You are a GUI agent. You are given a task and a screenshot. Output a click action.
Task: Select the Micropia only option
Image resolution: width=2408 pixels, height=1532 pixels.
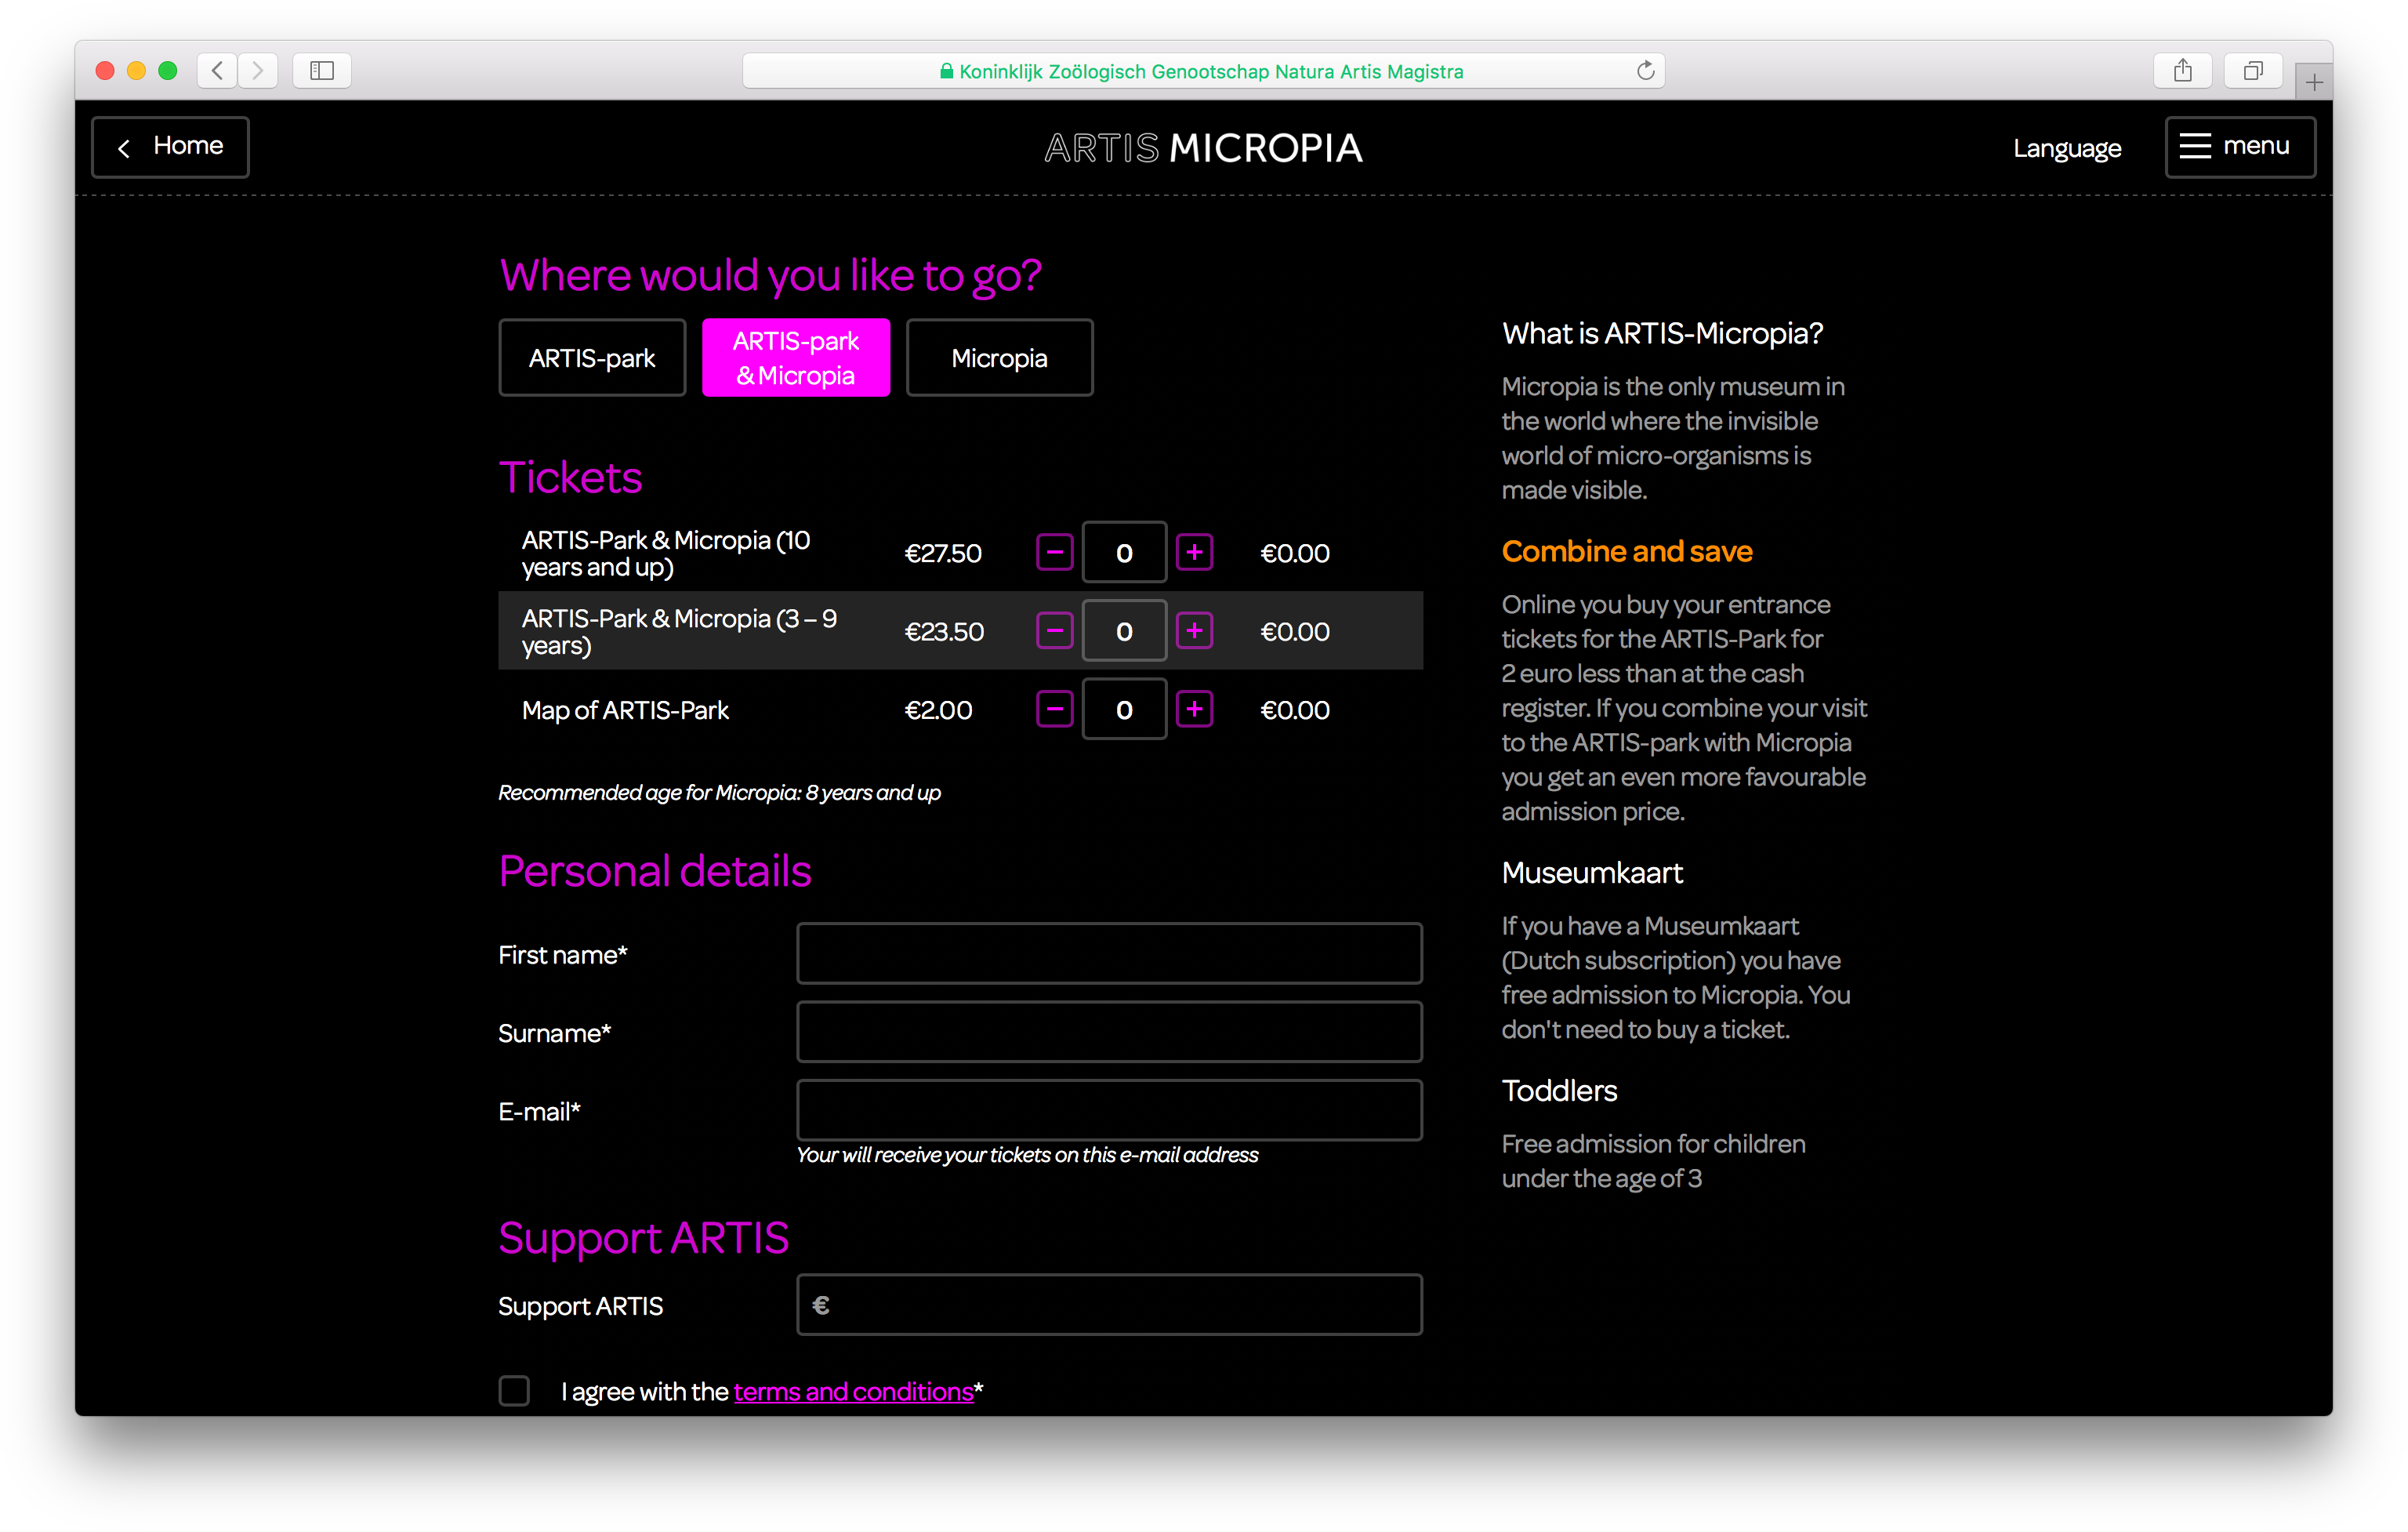pos(999,358)
